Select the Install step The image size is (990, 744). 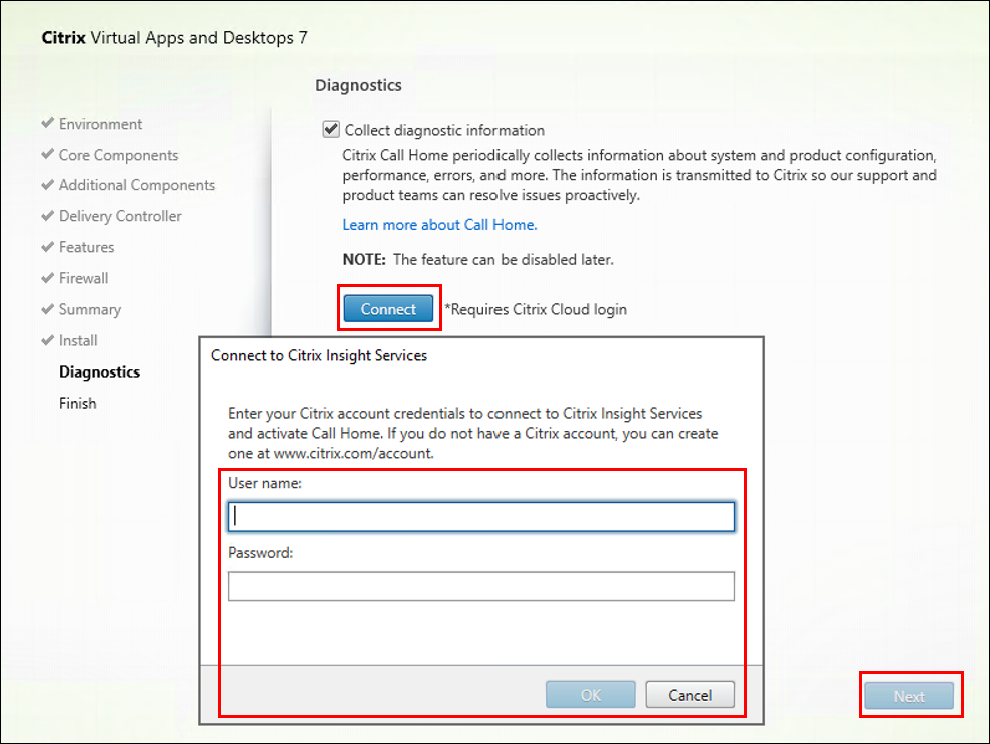[78, 340]
